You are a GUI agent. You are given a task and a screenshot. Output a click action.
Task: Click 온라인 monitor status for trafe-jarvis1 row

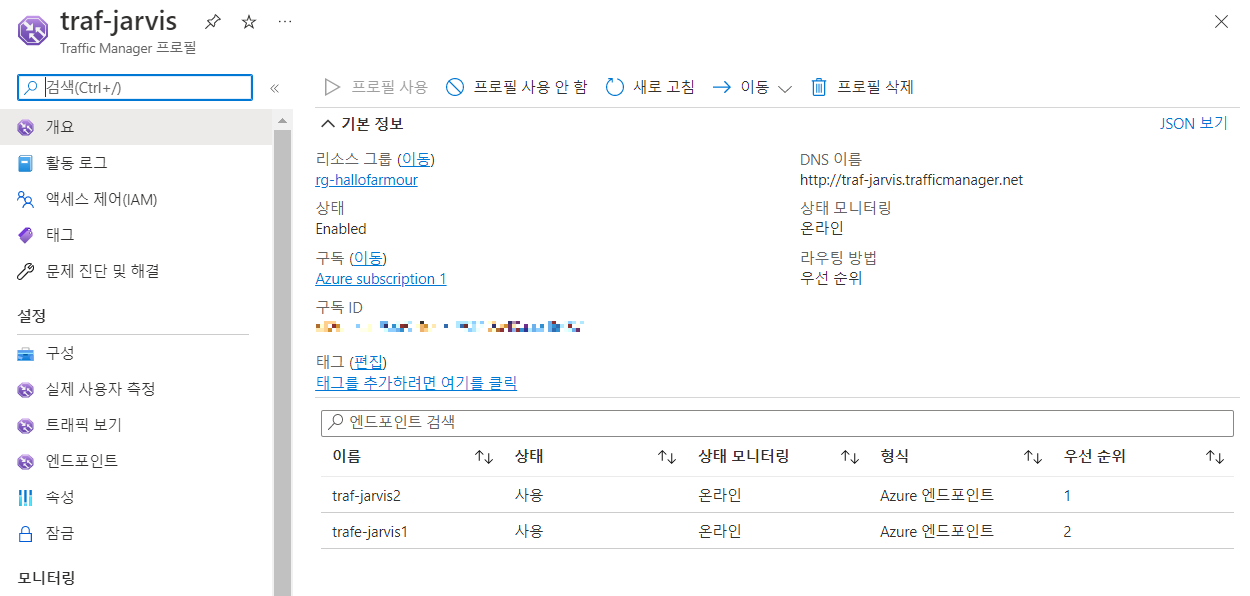click(720, 532)
